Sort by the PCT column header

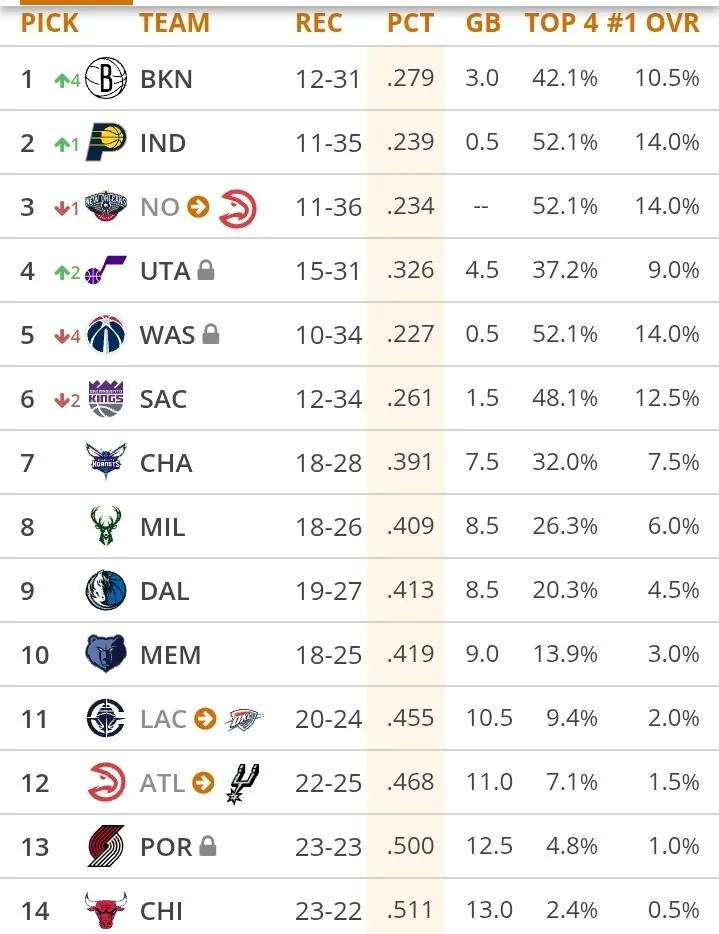tap(410, 23)
